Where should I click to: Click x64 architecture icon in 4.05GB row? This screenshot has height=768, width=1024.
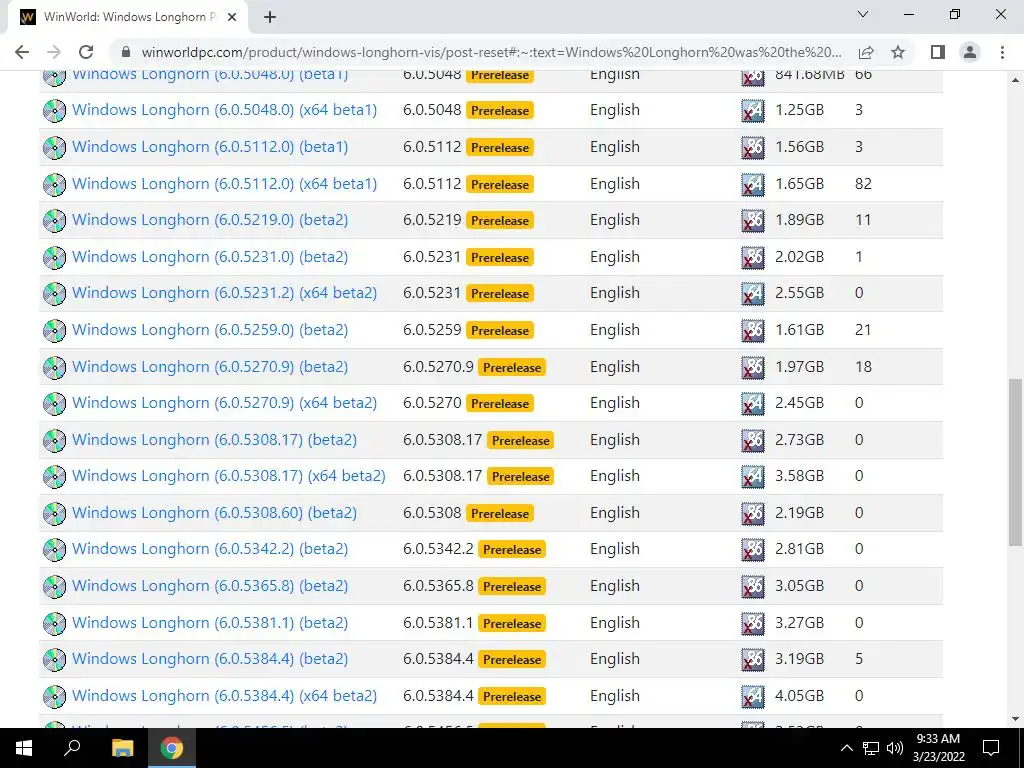[753, 696]
